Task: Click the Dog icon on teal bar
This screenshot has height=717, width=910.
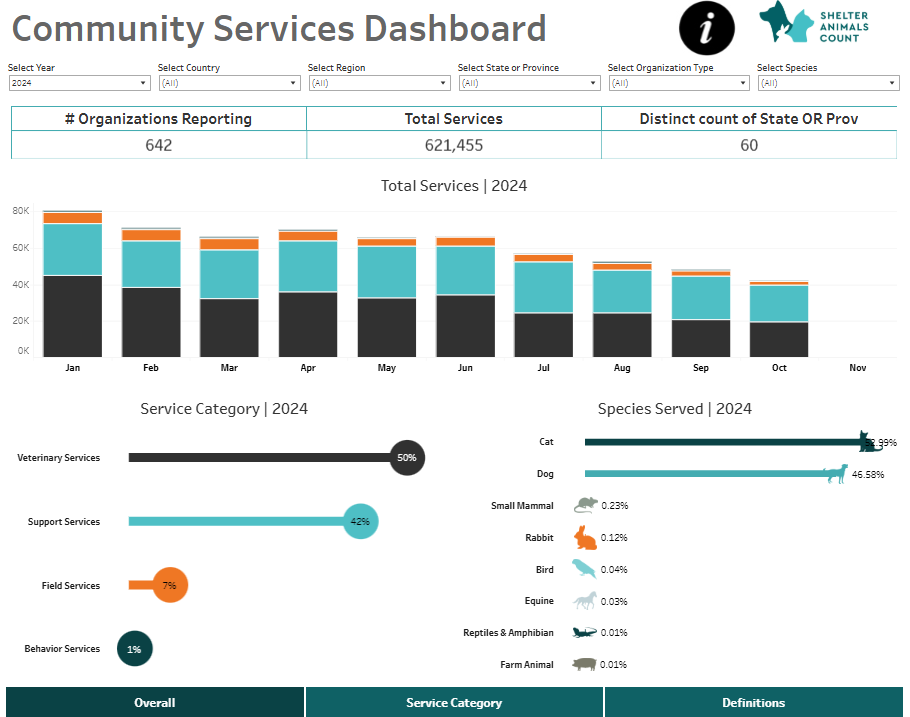Action: pos(835,473)
